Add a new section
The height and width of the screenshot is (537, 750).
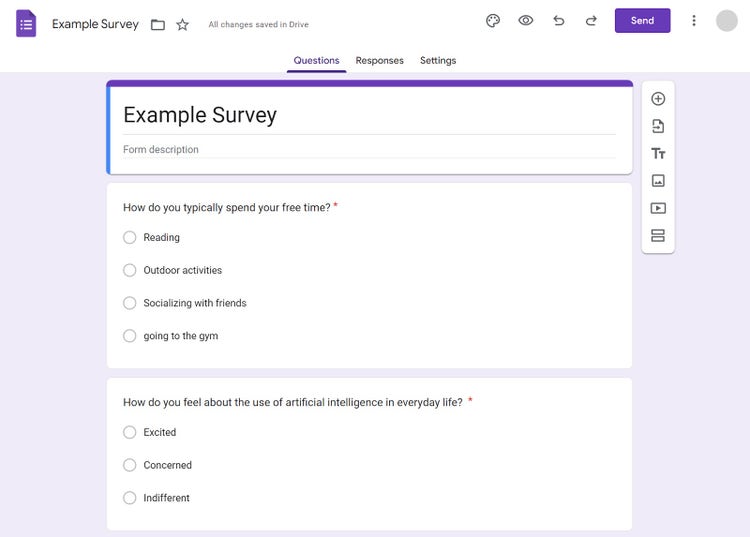(658, 235)
